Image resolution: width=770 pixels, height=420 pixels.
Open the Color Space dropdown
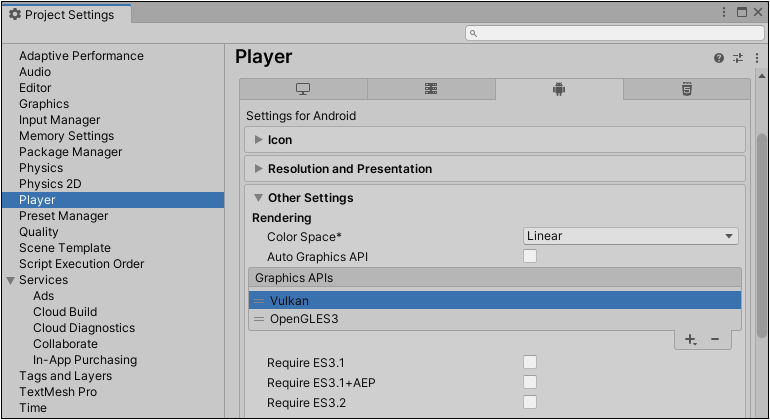point(630,236)
